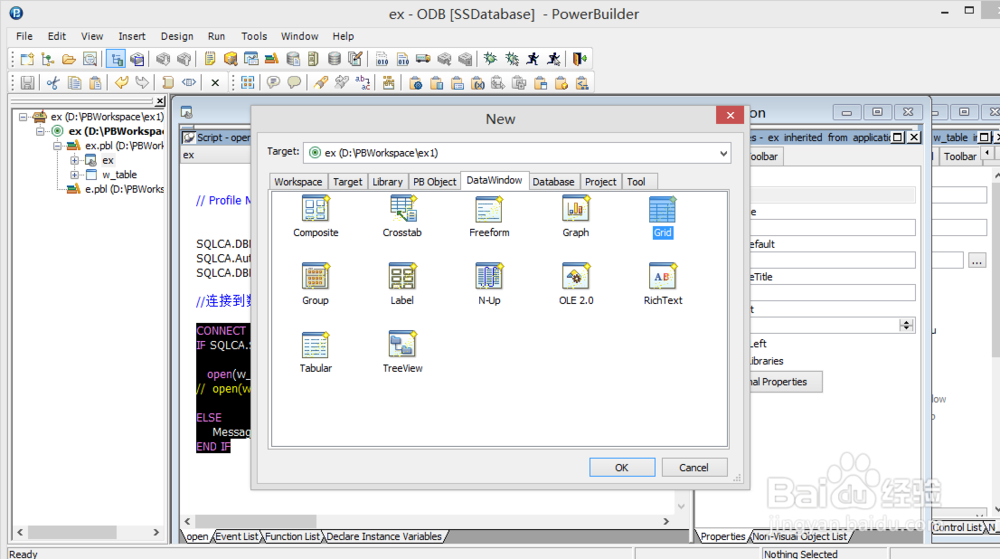Collapse the bold ex target node
The image size is (1000, 559).
(x=40, y=131)
